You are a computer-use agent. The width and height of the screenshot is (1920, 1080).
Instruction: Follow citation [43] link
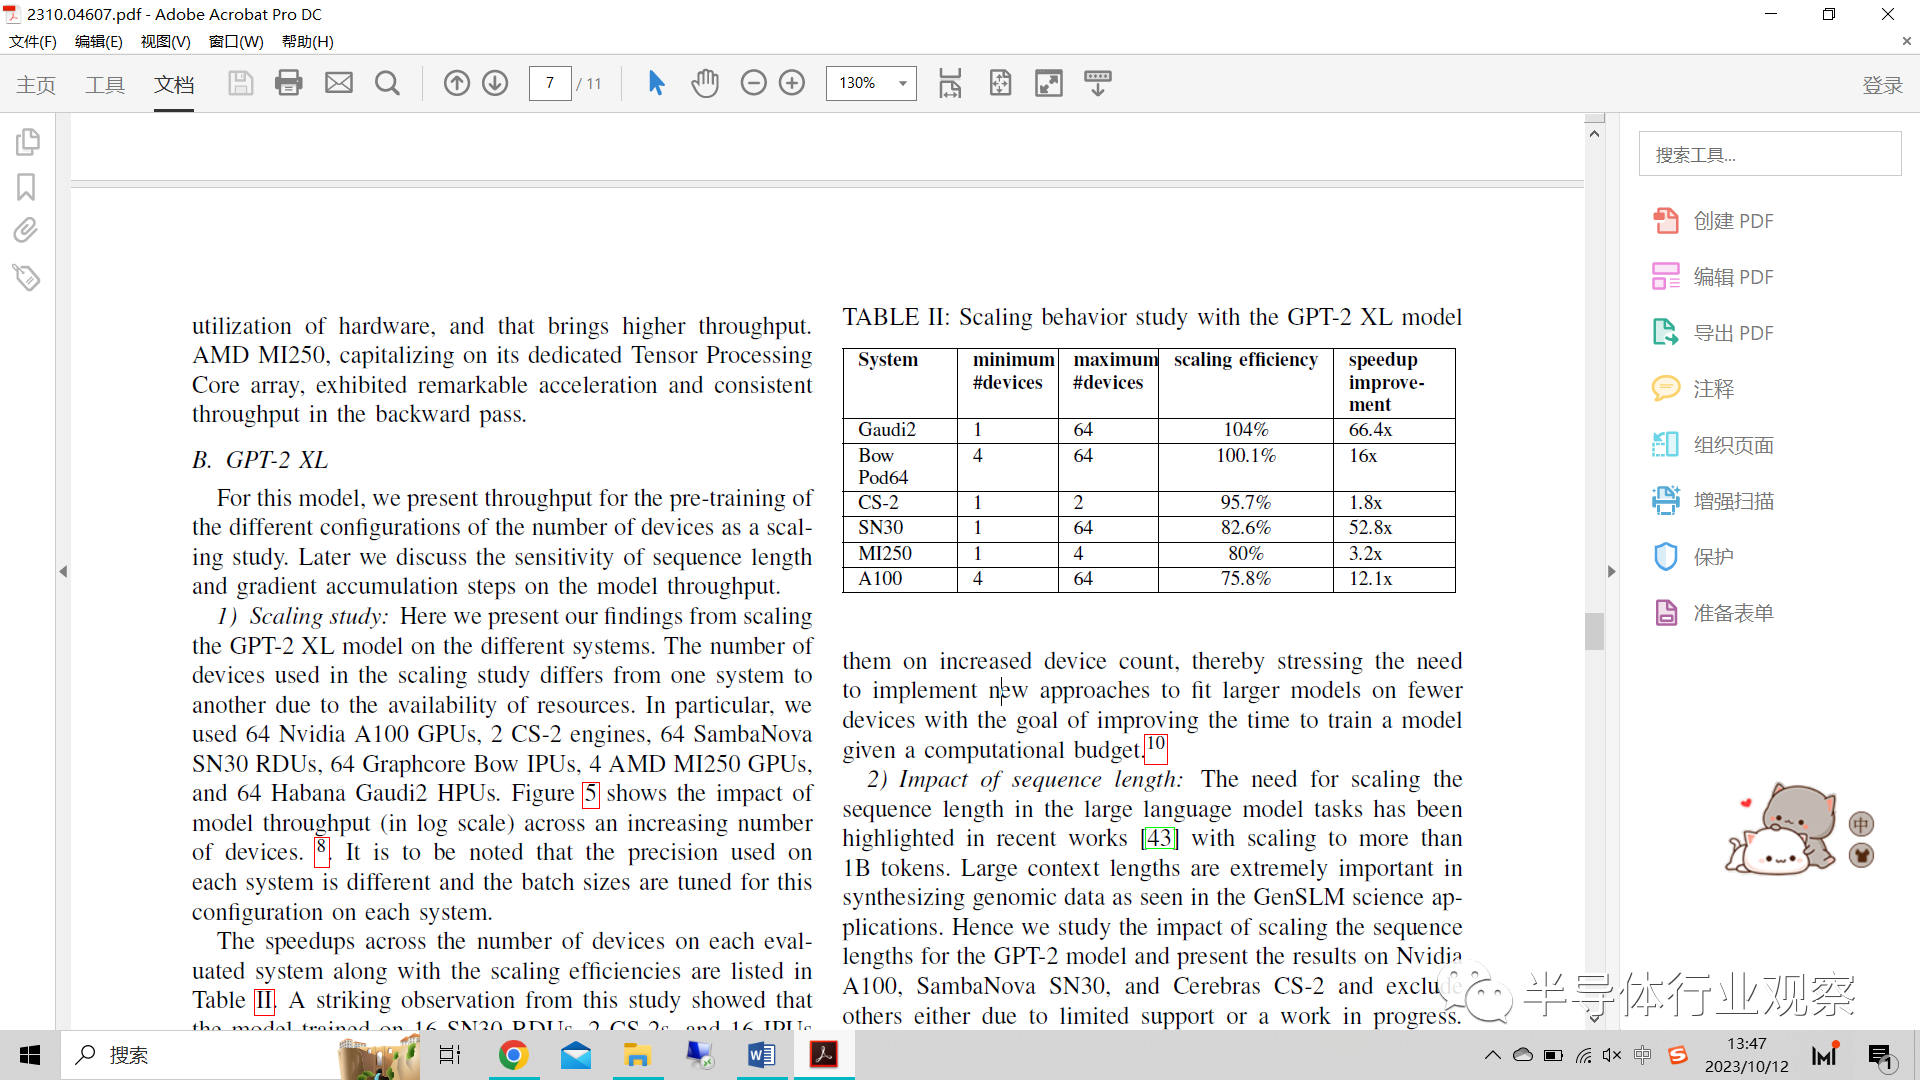point(1160,838)
